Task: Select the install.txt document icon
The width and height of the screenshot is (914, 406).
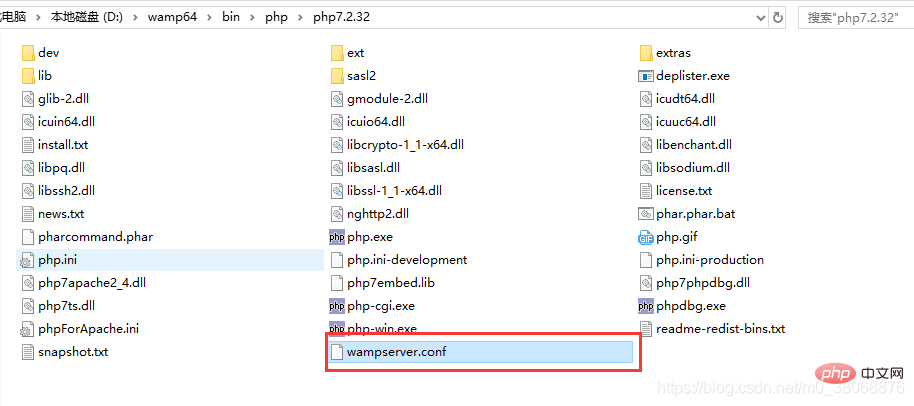Action: tap(29, 145)
